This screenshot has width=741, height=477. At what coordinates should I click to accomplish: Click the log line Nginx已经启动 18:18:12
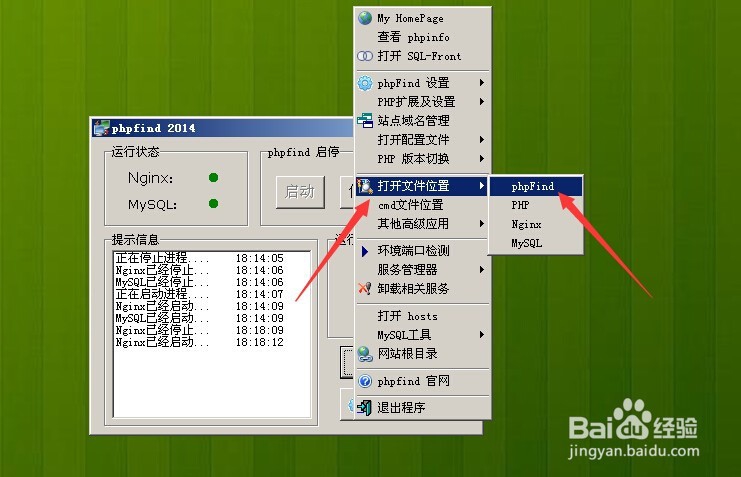pos(199,342)
